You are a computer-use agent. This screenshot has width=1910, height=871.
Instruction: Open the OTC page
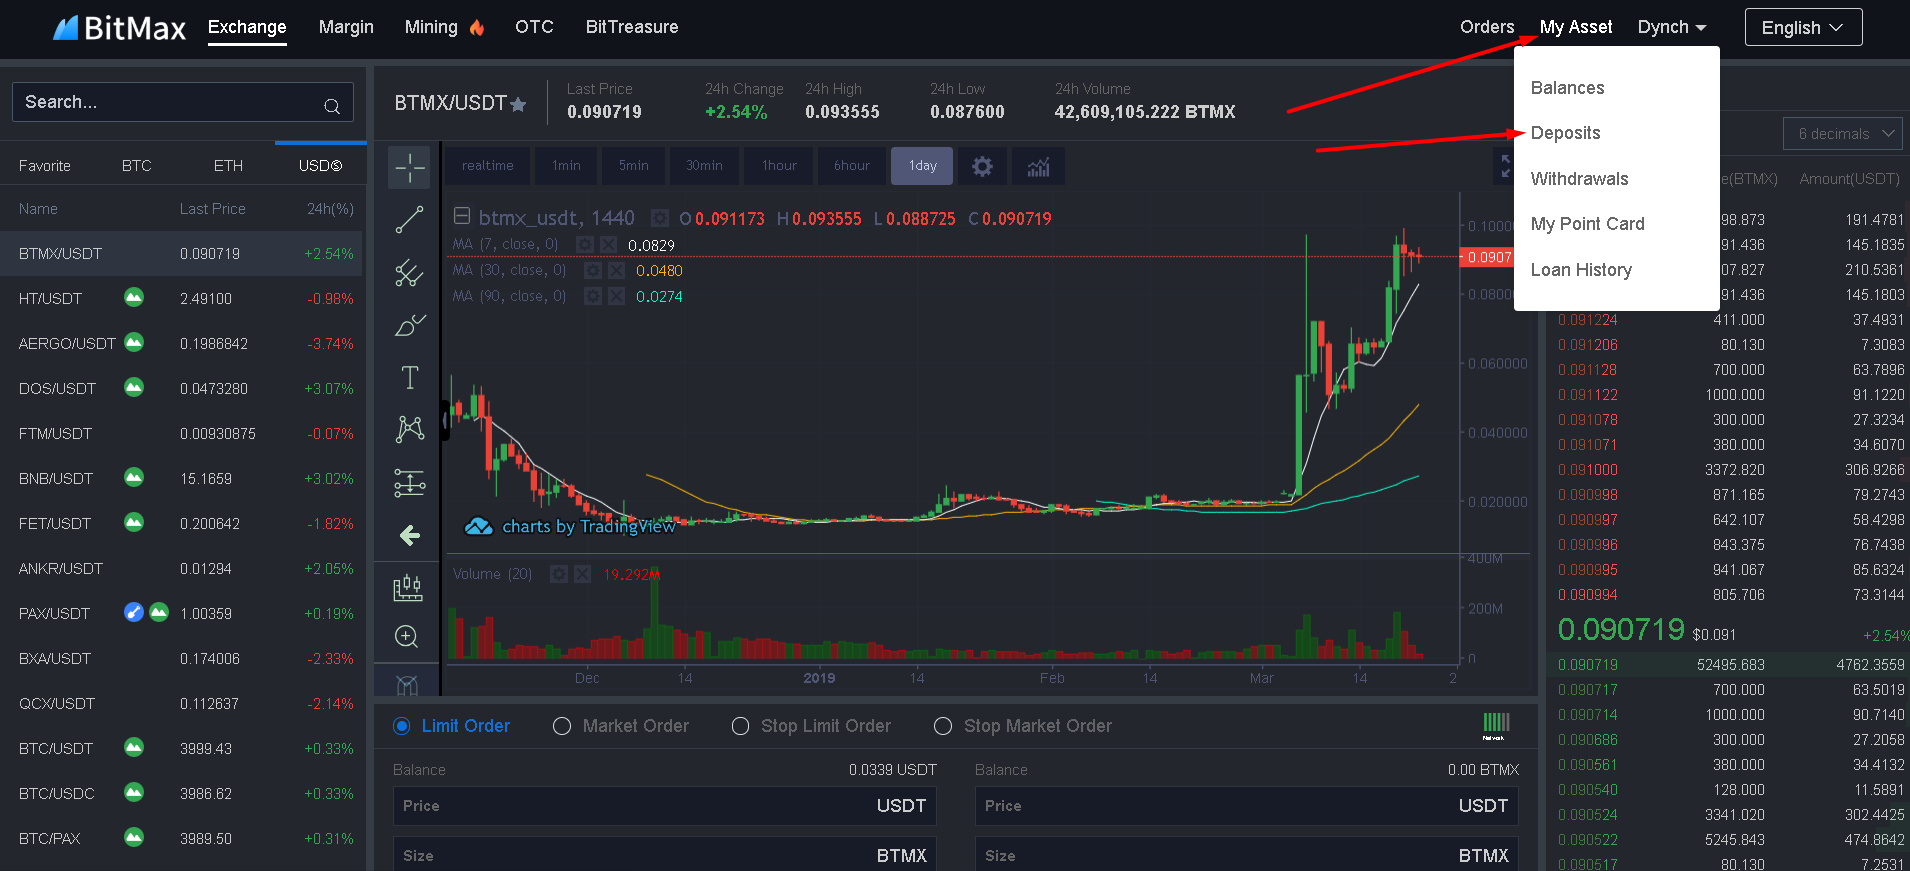tap(534, 27)
